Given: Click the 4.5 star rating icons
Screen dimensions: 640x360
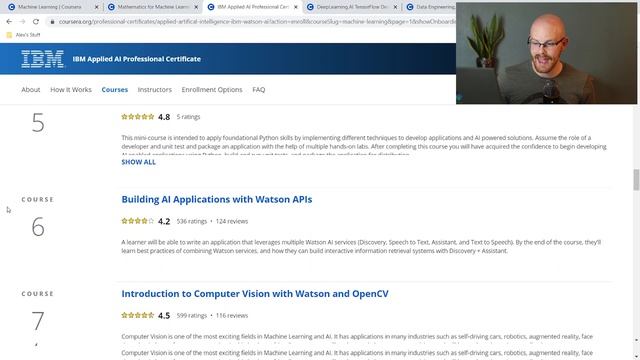Looking at the screenshot, I should pyautogui.click(x=138, y=316).
